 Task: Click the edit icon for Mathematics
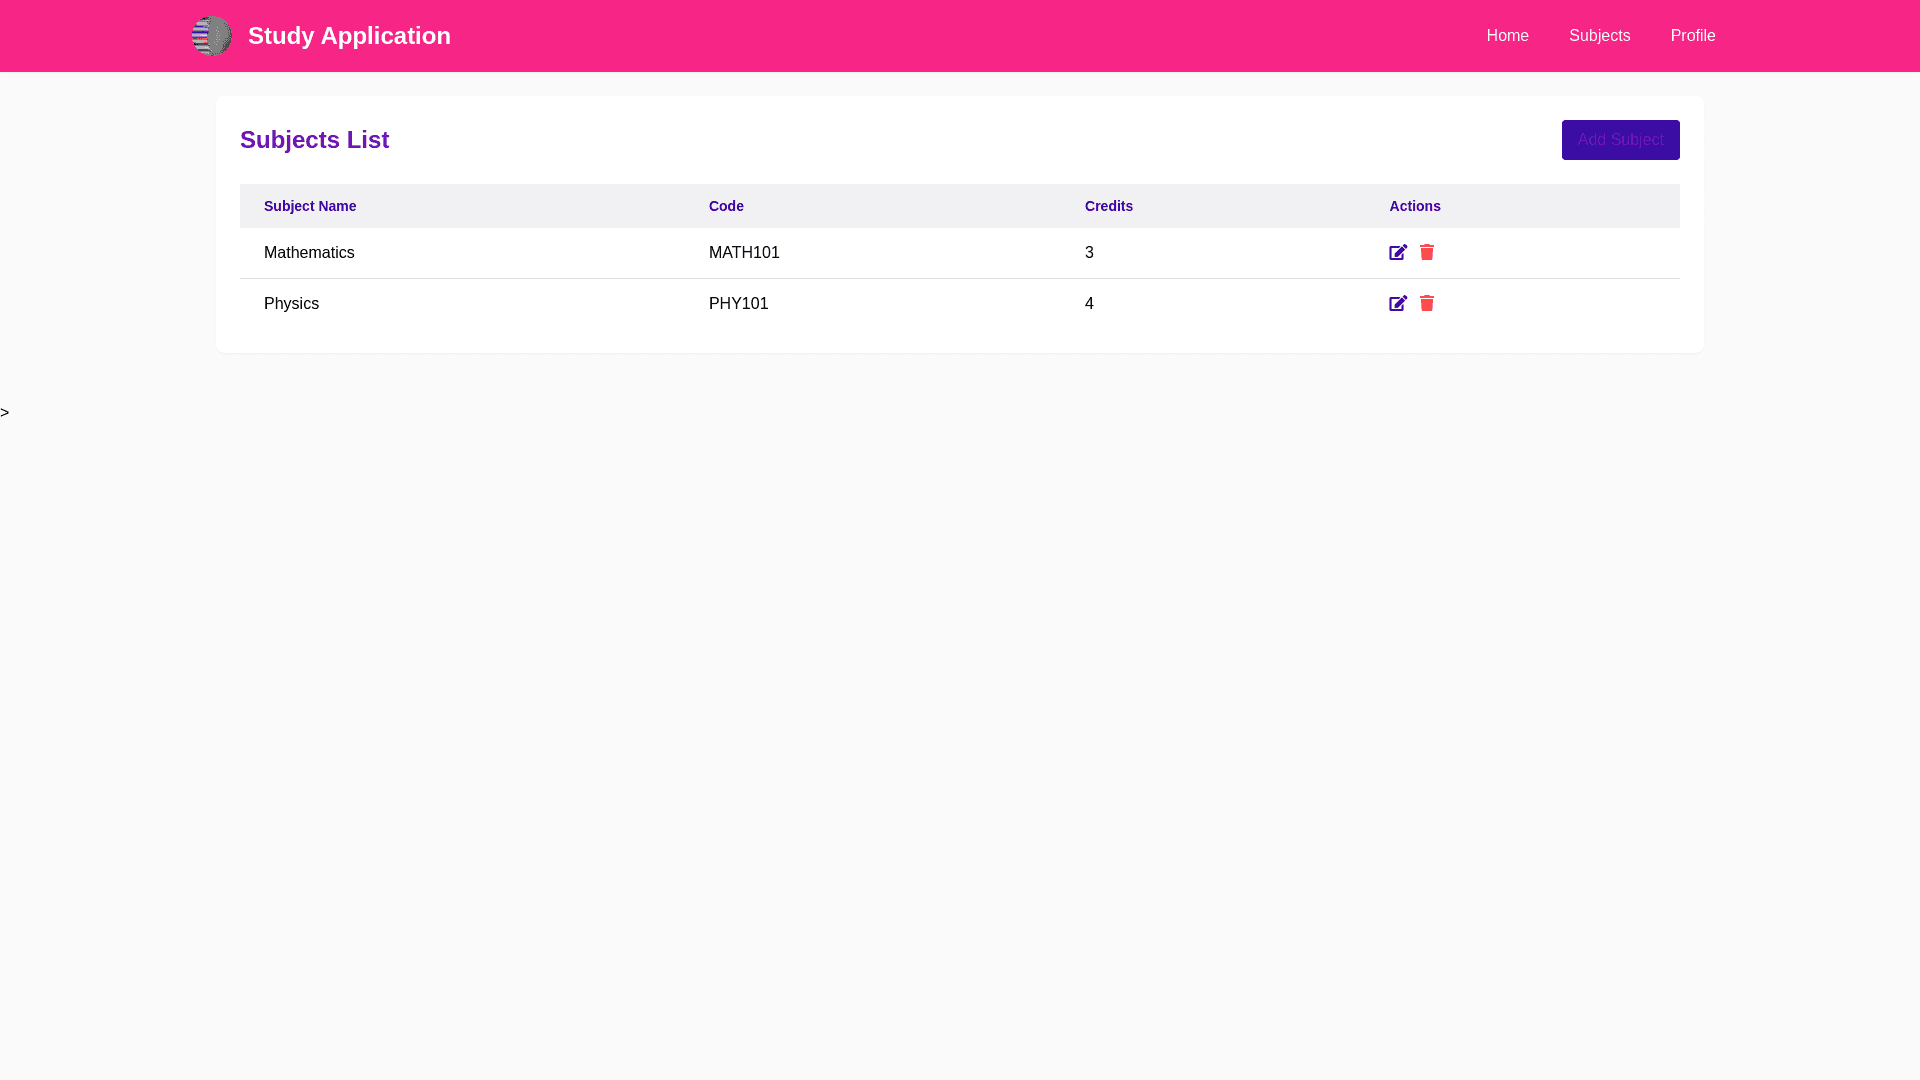[x=1397, y=253]
